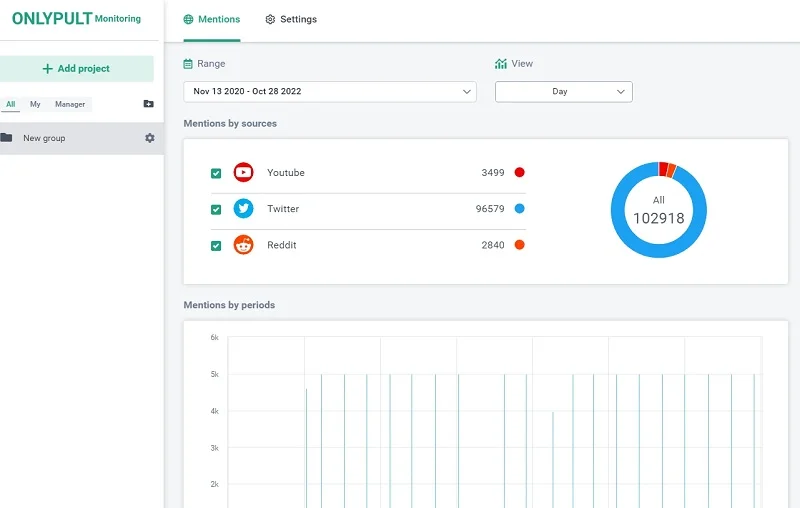The width and height of the screenshot is (800, 508).
Task: Select the New group tree item
Action: pos(45,138)
